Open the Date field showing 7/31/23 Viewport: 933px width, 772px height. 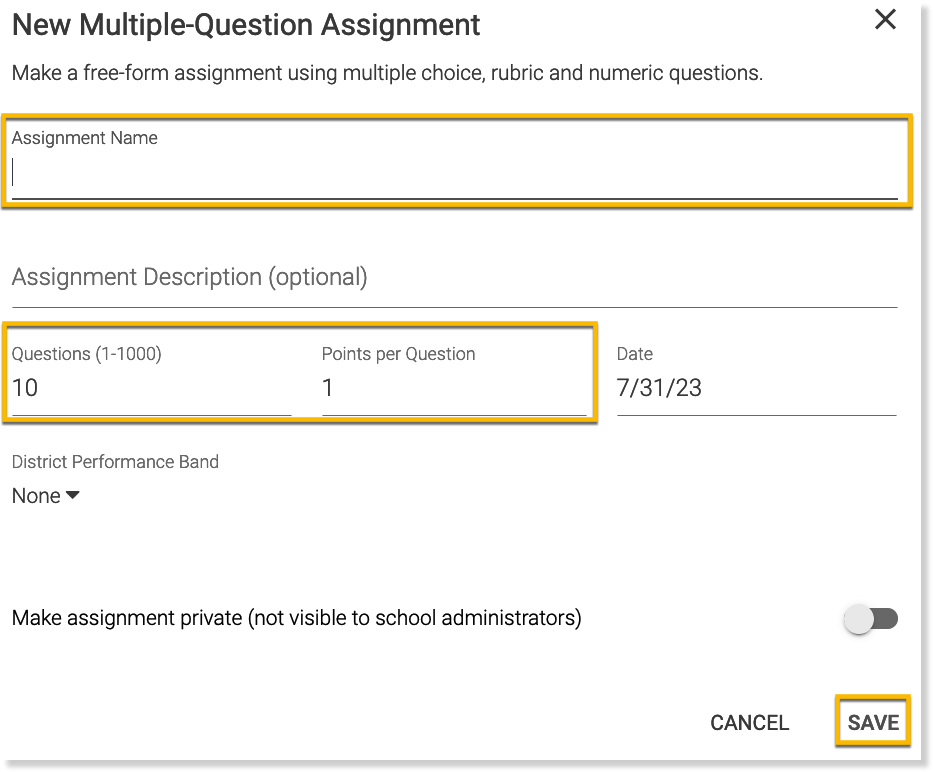pos(755,389)
